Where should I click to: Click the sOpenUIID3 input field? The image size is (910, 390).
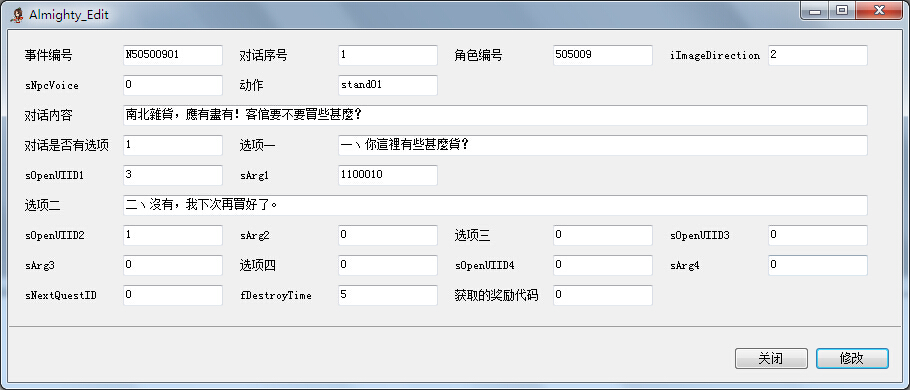pyautogui.click(x=818, y=235)
